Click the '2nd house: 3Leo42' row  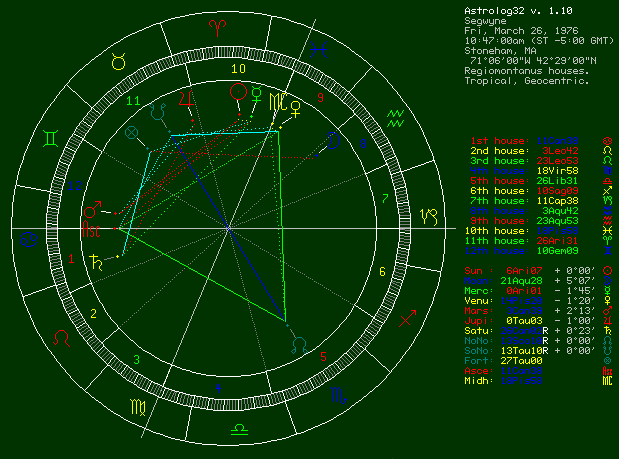click(x=541, y=151)
